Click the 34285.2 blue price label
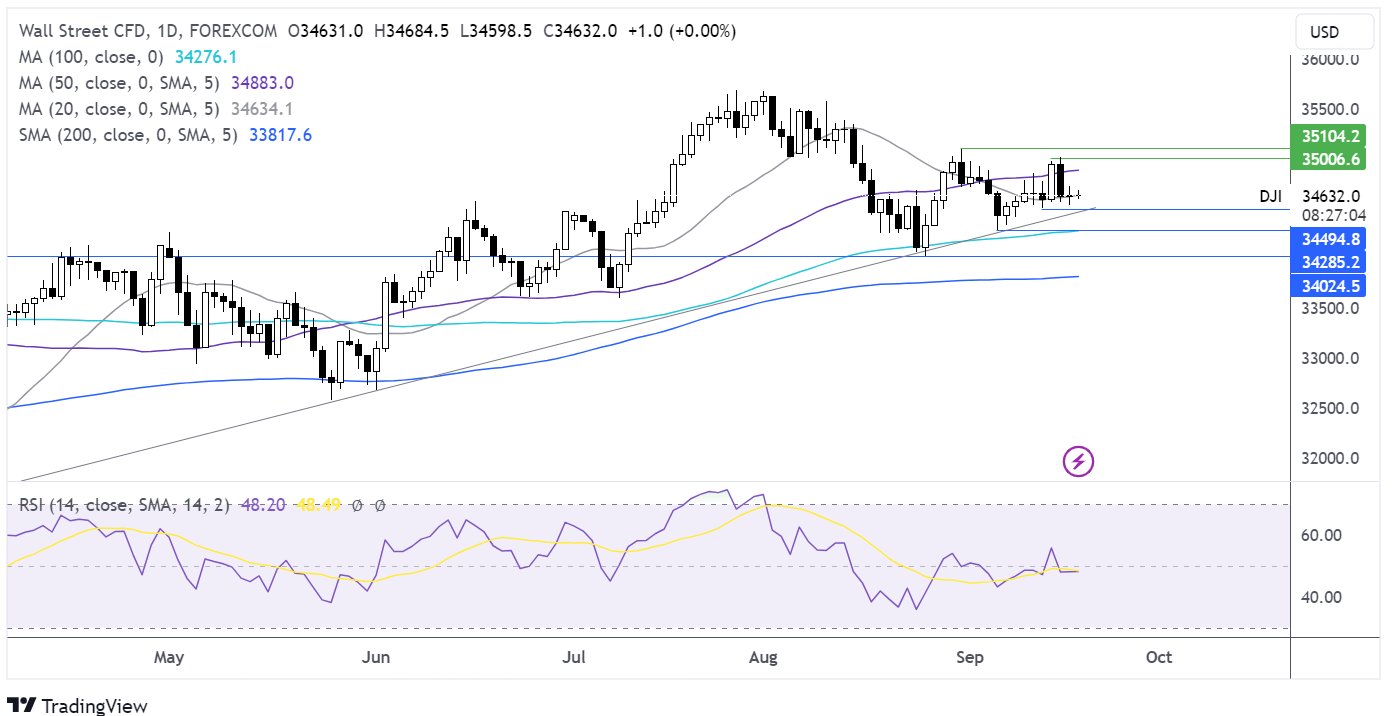The image size is (1392, 716). click(1330, 262)
